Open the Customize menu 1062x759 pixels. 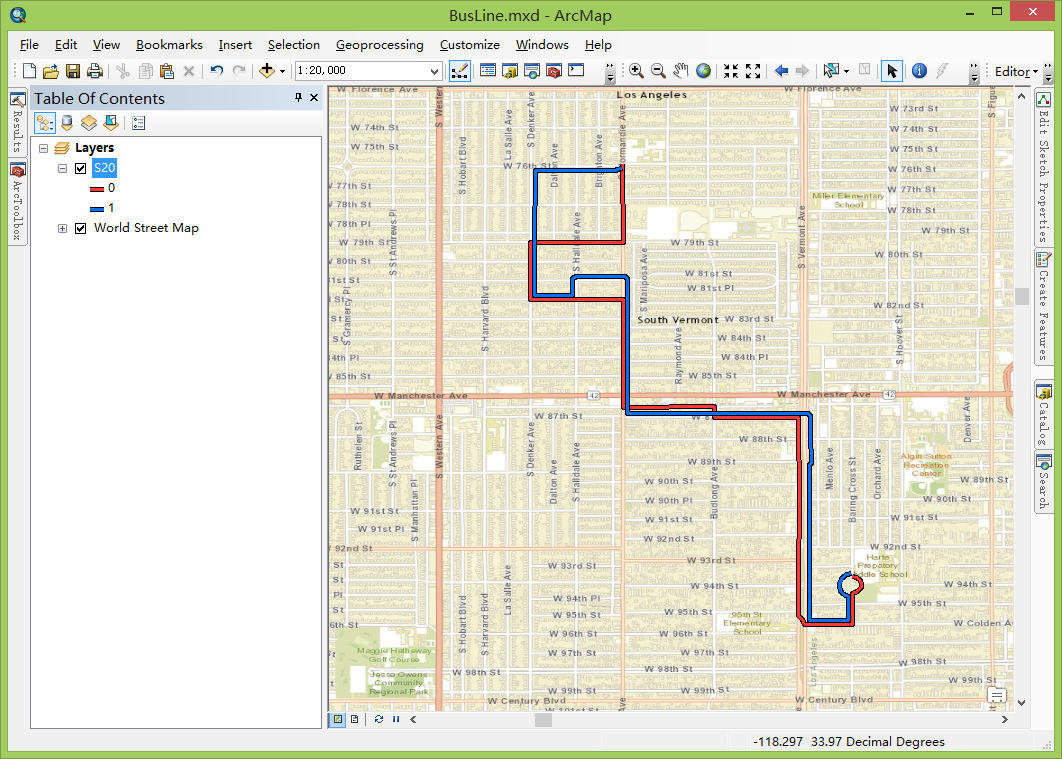469,45
